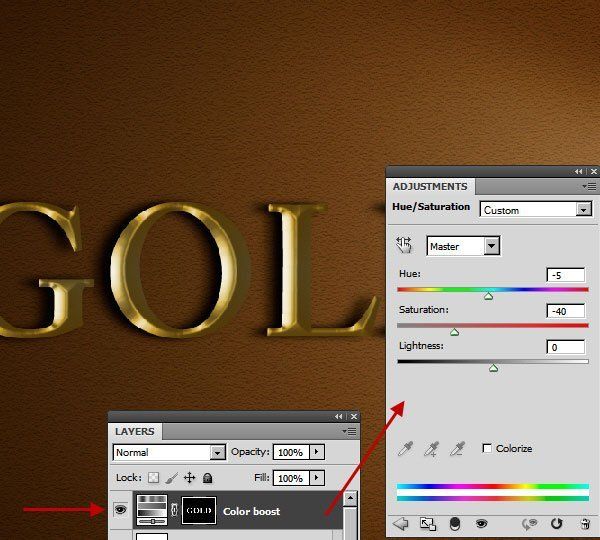The image size is (600, 540).
Task: Click the Hue value field
Action: [x=566, y=275]
